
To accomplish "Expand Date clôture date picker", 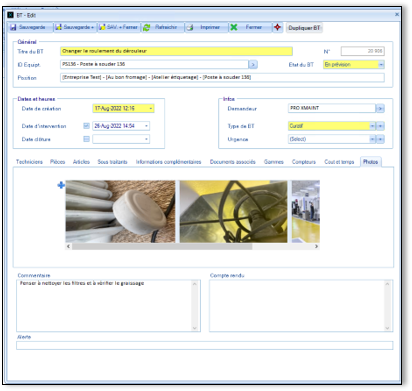I will pyautogui.click(x=146, y=139).
